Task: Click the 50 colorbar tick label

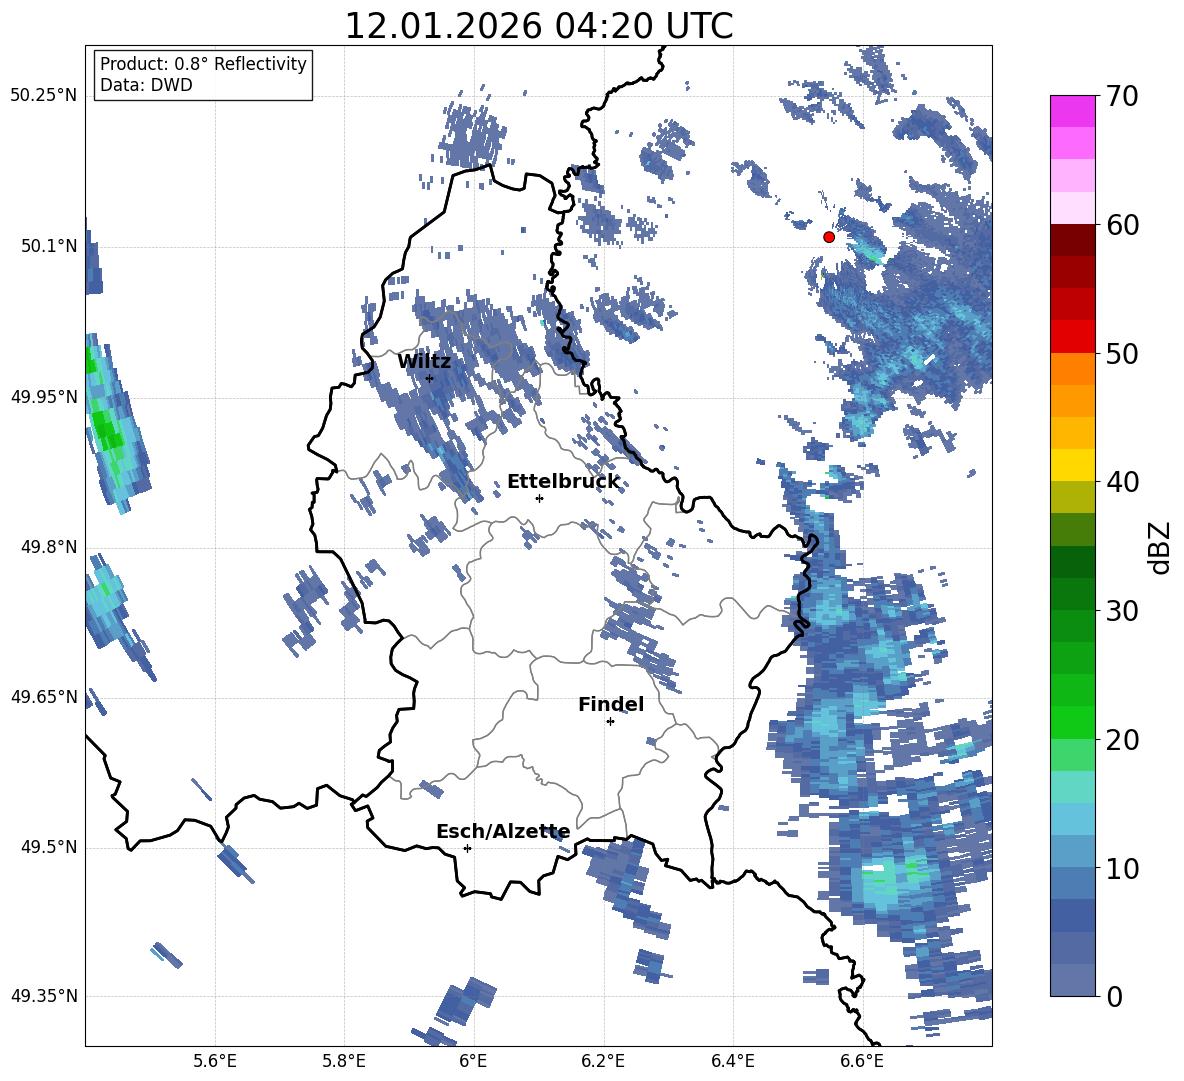Action: coord(1121,353)
